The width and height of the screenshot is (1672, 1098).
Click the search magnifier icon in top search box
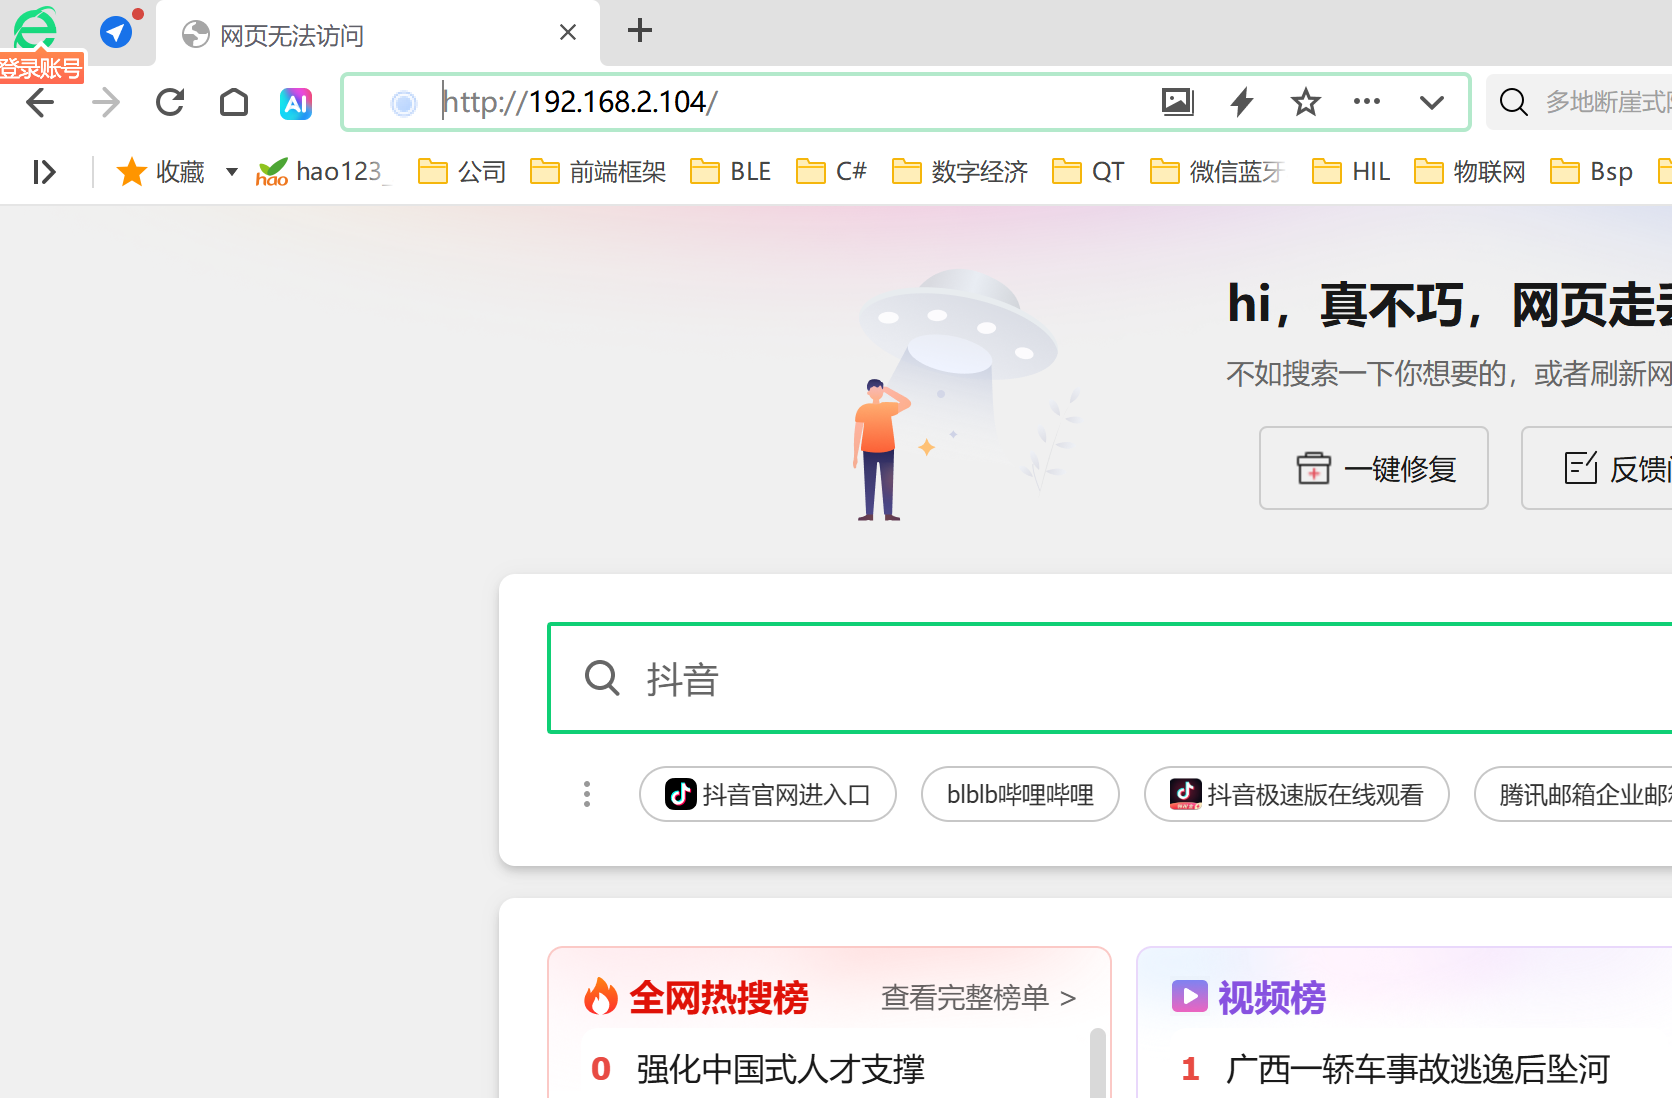pyautogui.click(x=1514, y=102)
